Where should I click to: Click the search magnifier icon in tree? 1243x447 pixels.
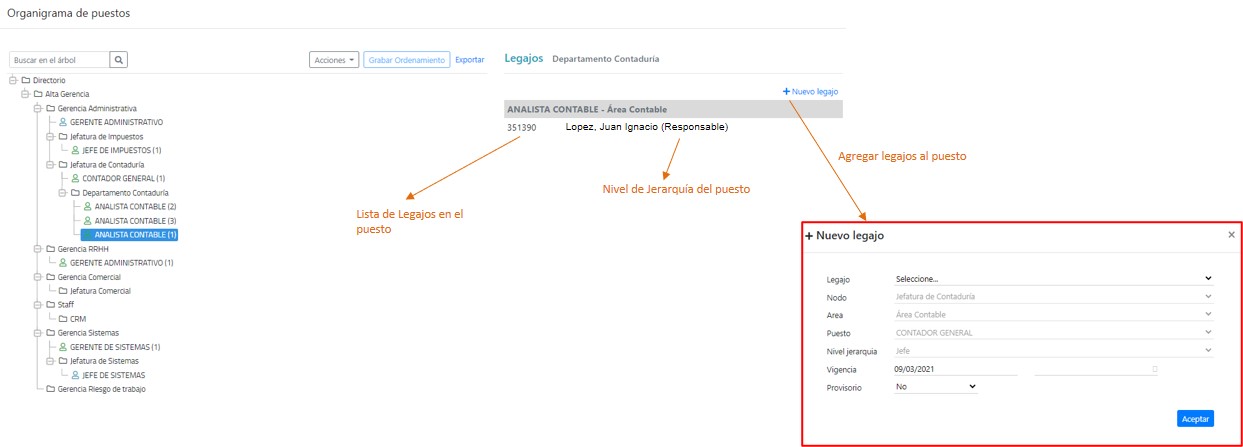[x=119, y=60]
